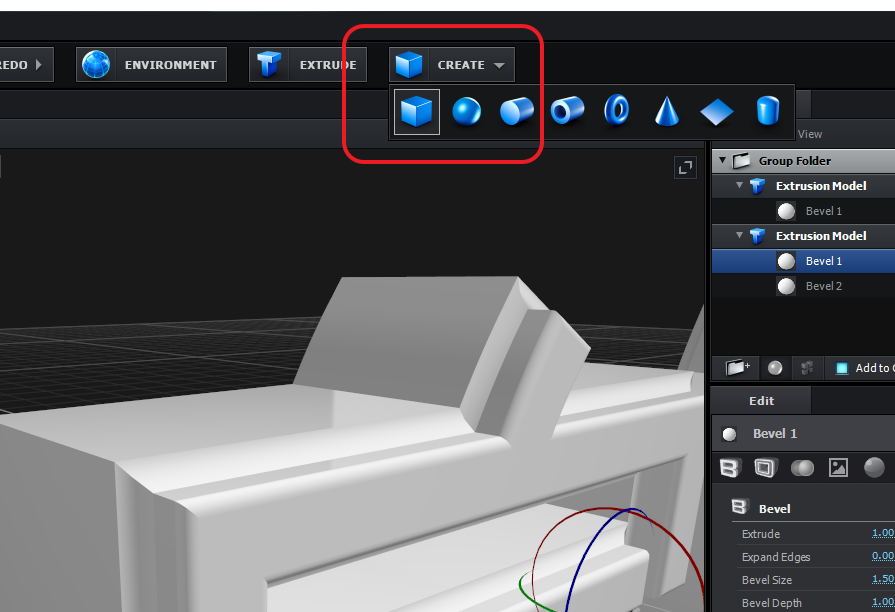The width and height of the screenshot is (895, 612).
Task: Edit the Extrude value
Action: (882, 533)
